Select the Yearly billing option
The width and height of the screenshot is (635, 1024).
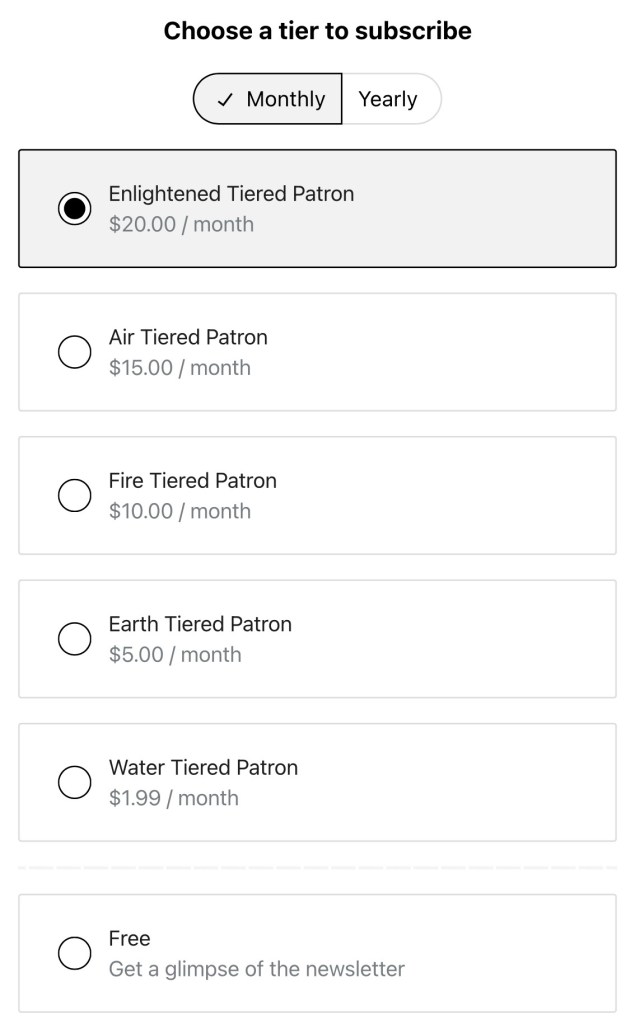(x=390, y=98)
